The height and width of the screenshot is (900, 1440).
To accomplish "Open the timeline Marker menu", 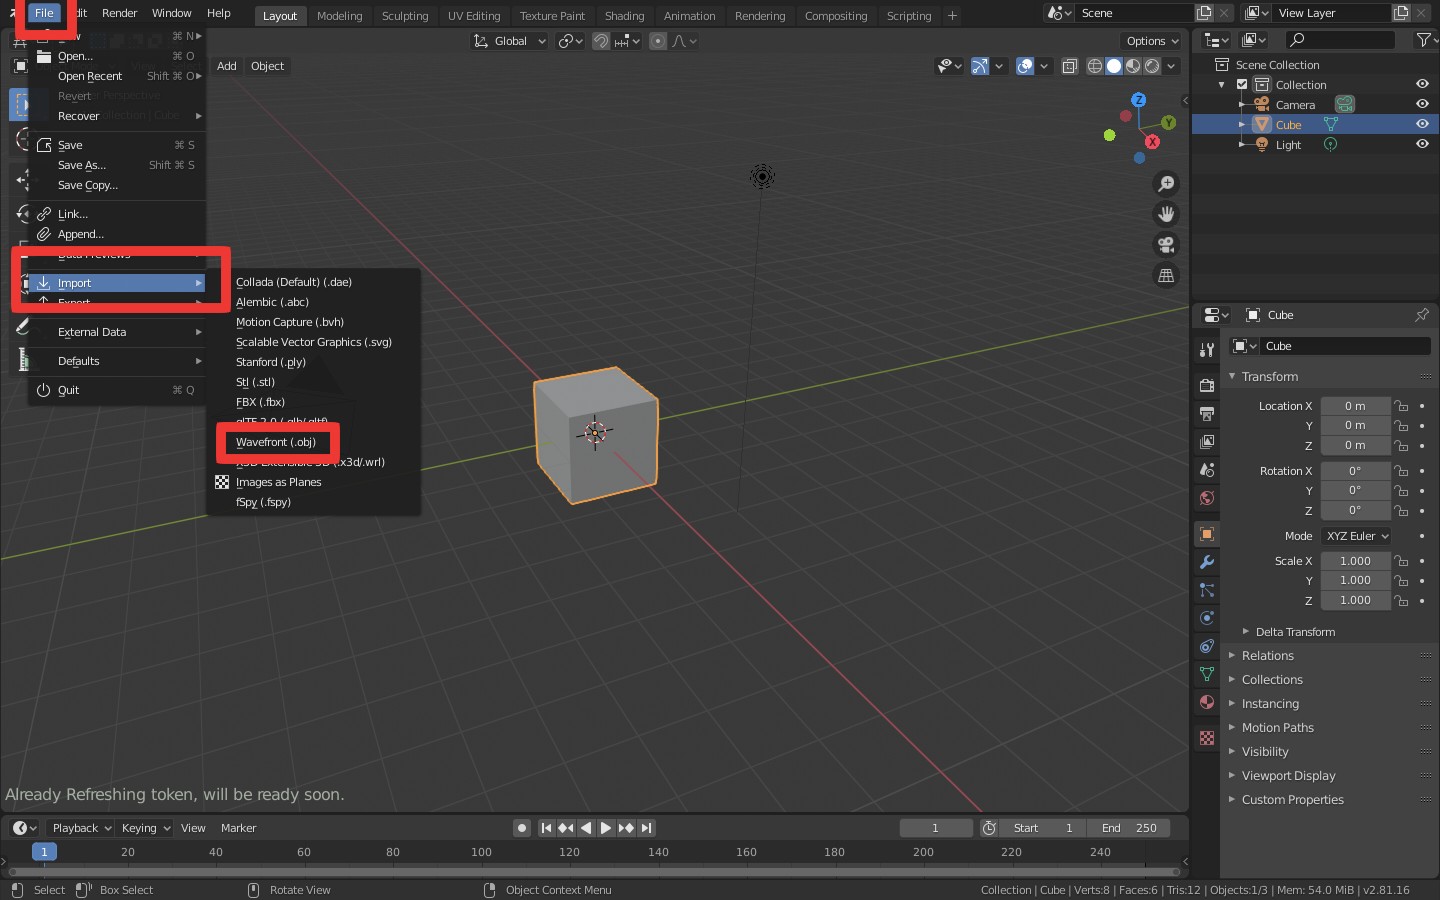I will pos(239,828).
